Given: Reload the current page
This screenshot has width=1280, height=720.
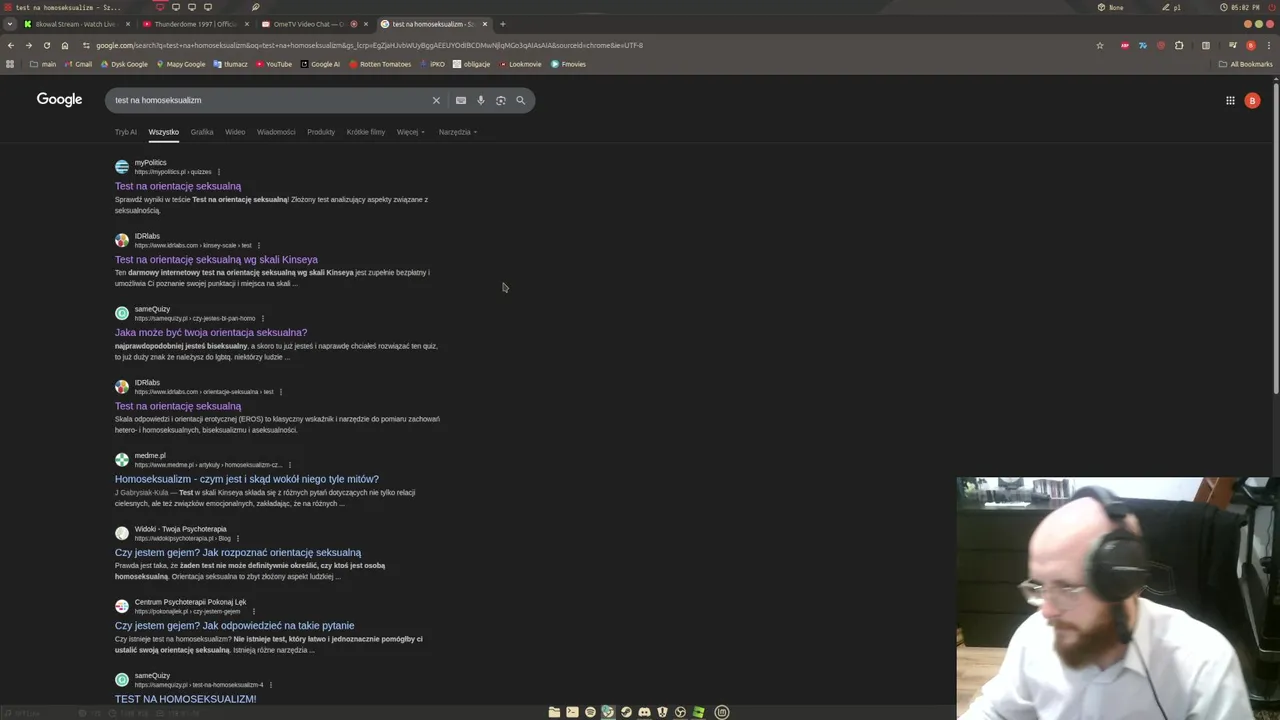Looking at the screenshot, I should 47,45.
